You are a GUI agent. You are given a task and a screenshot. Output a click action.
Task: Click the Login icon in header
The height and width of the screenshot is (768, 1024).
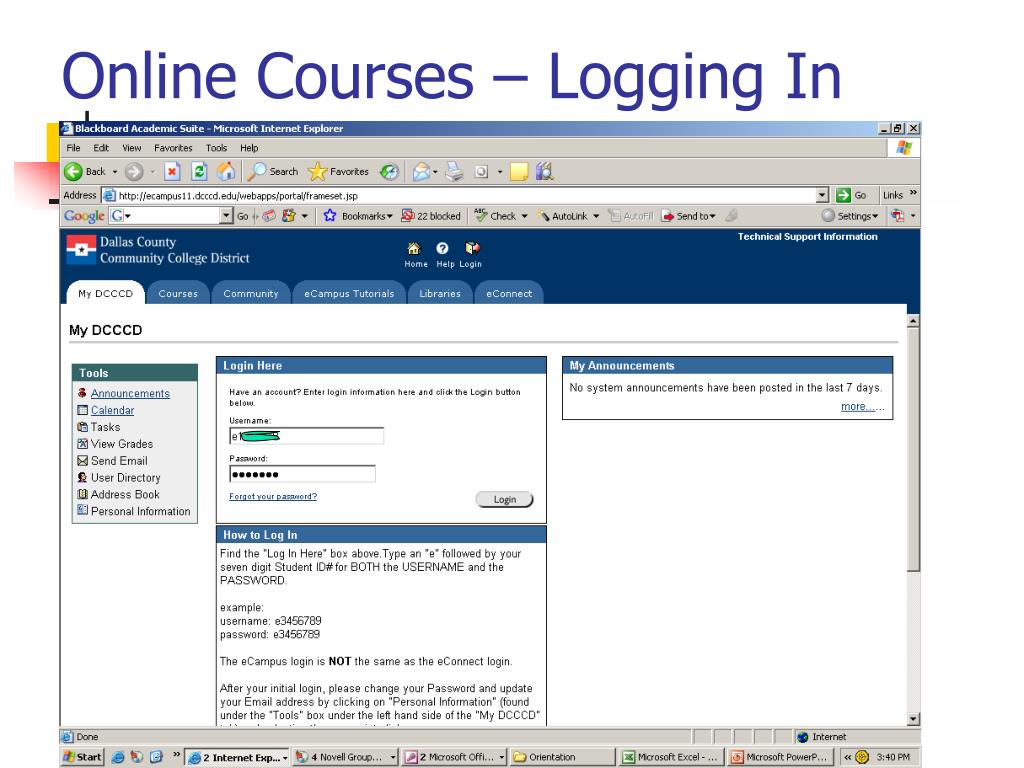[472, 248]
